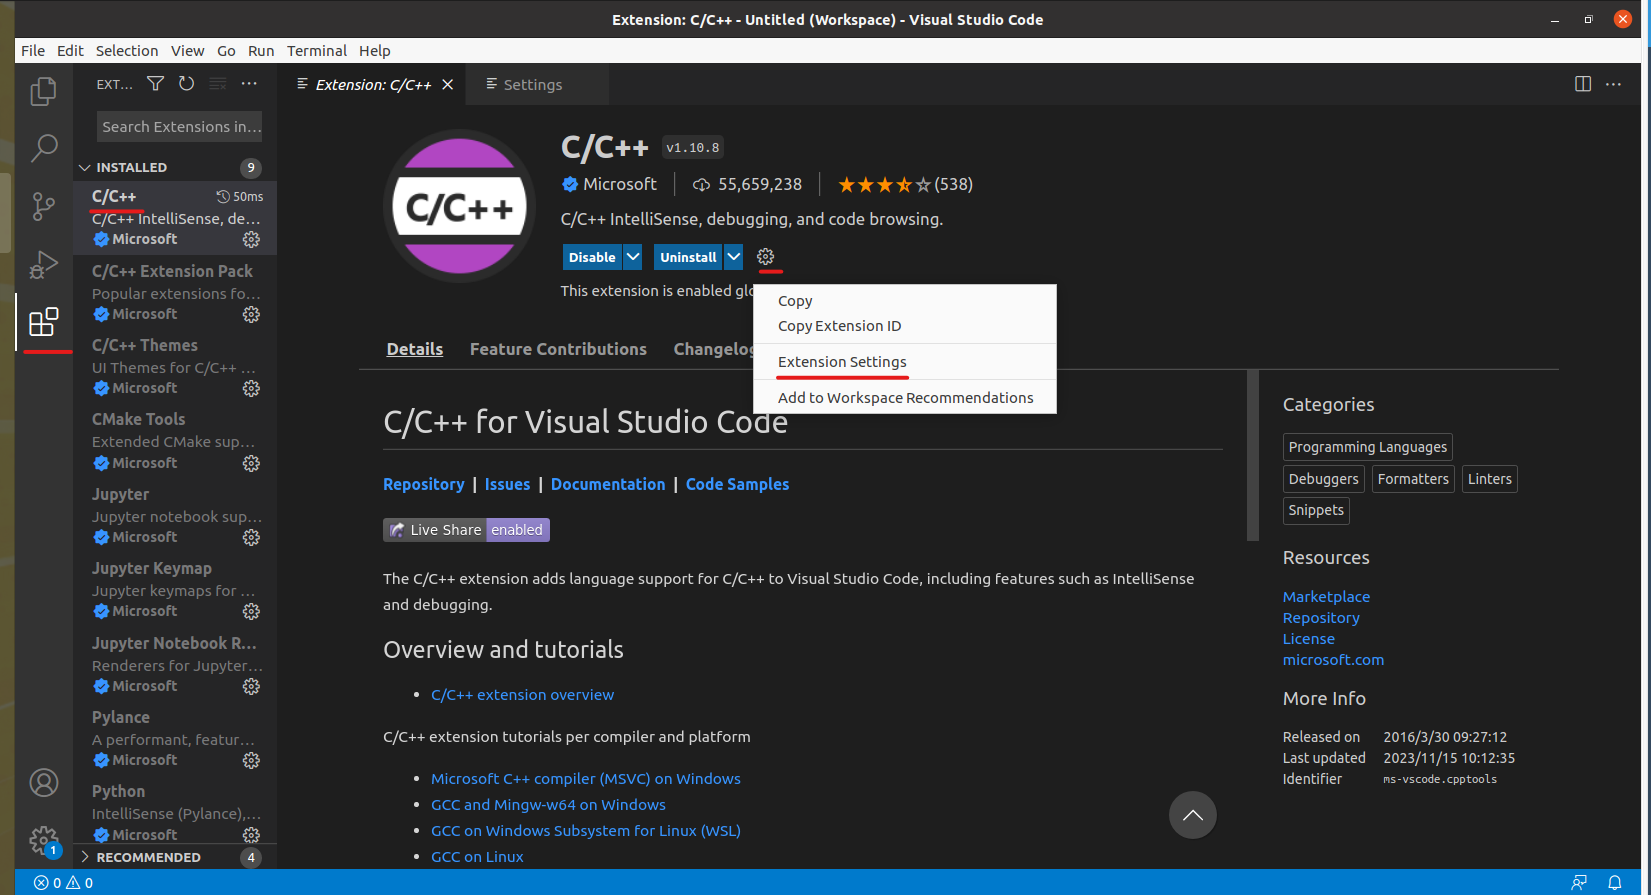Click manage gear for CMake Tools
Image resolution: width=1651 pixels, height=895 pixels.
coord(251,463)
